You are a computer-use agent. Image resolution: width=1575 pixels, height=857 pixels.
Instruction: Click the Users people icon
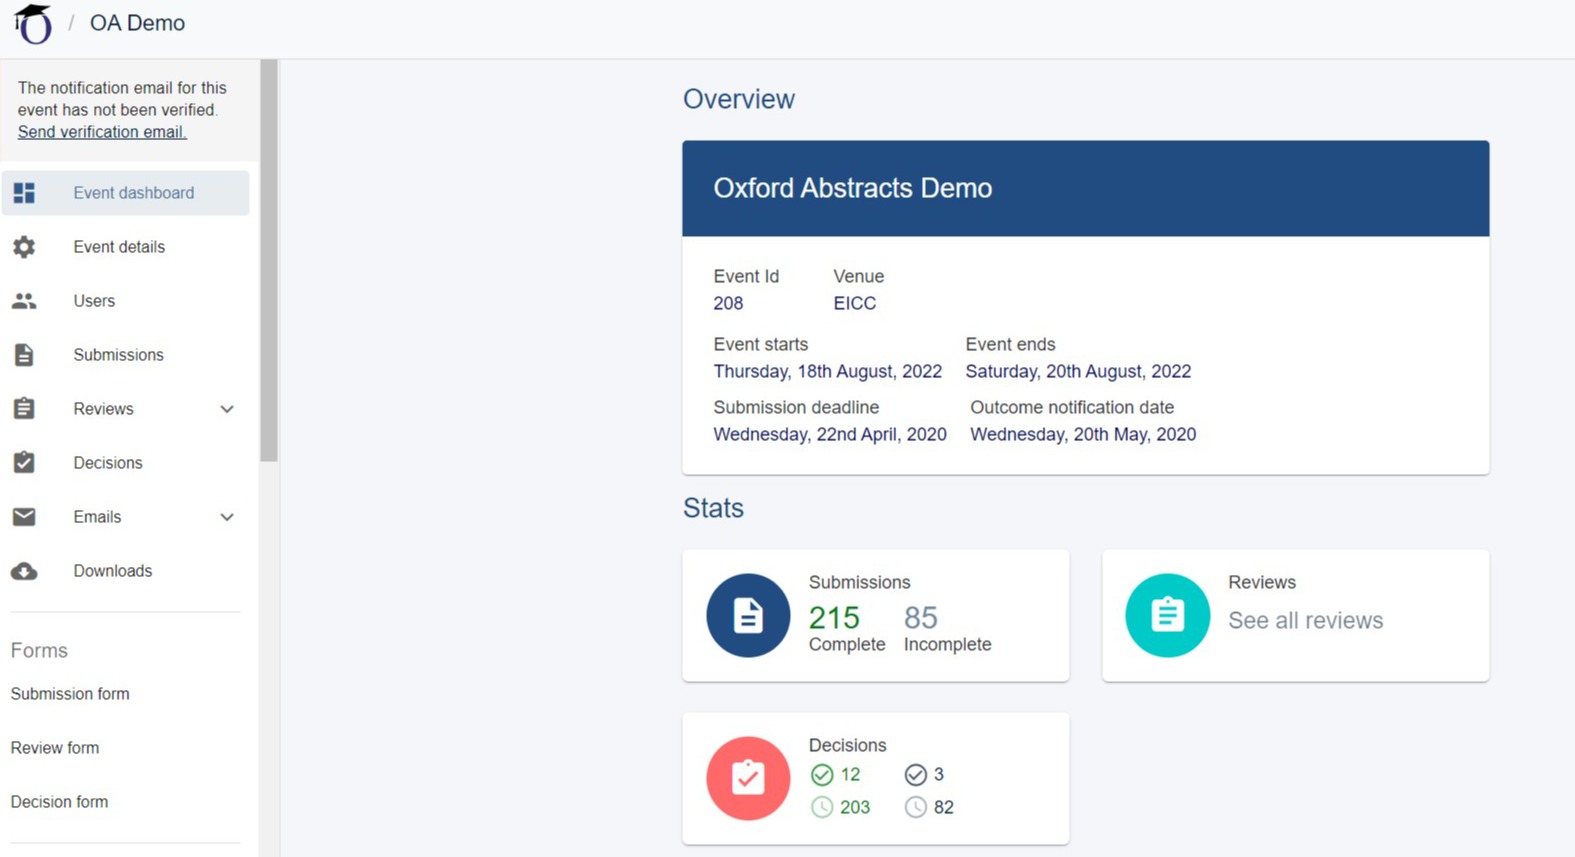click(x=24, y=301)
